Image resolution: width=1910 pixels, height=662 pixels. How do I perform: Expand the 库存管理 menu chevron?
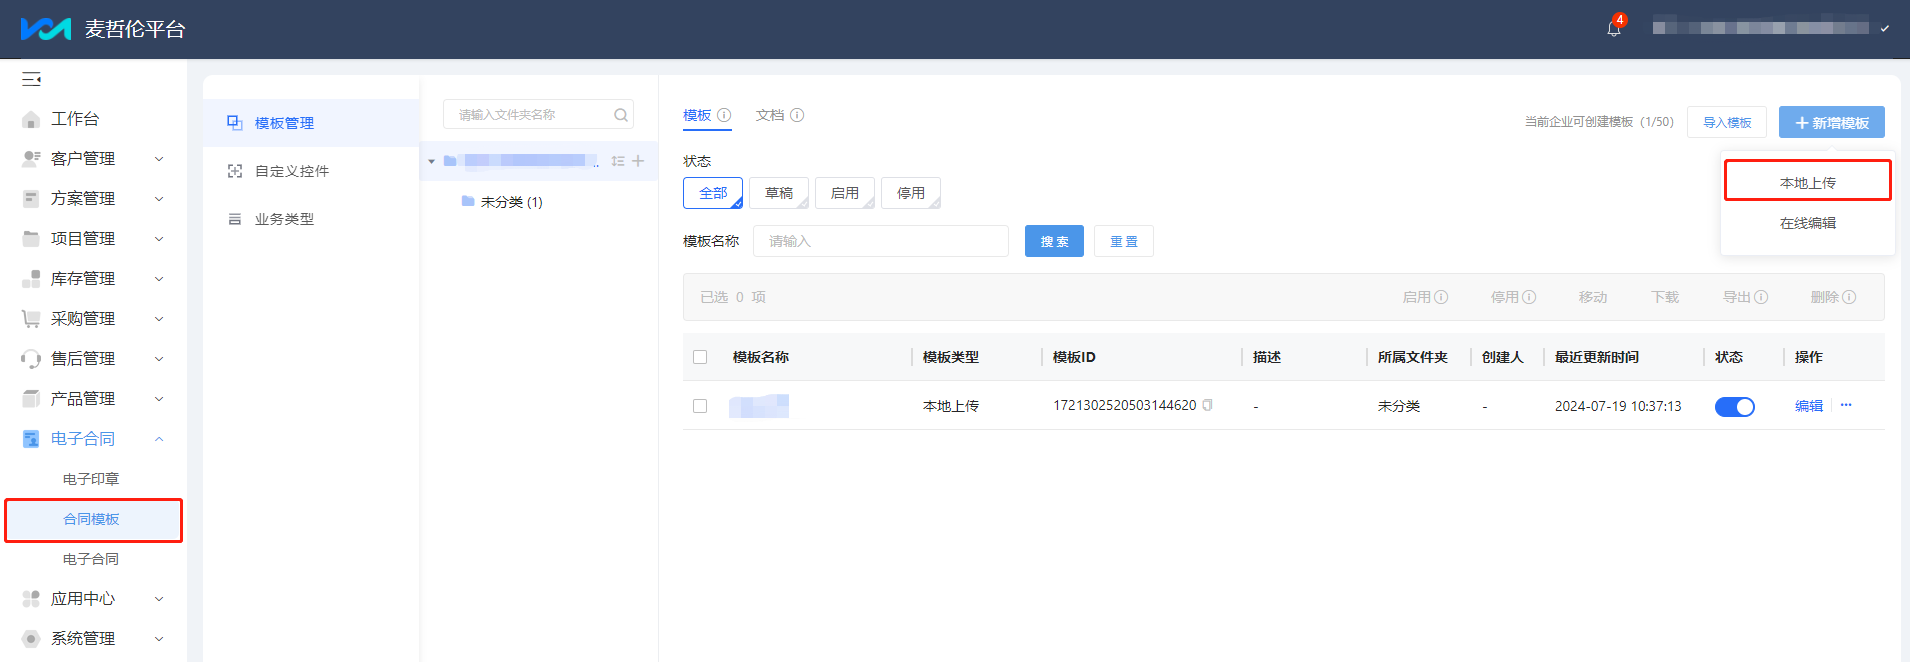159,279
